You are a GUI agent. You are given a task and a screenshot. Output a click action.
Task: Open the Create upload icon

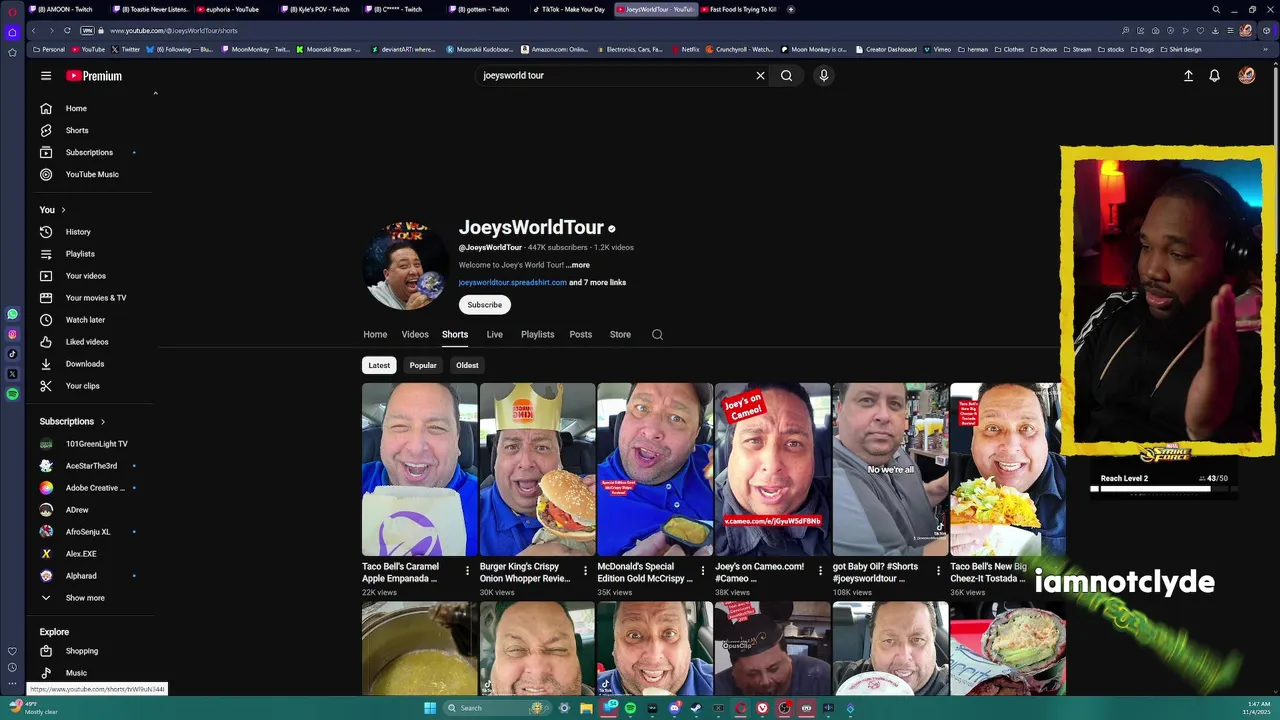tap(1188, 76)
